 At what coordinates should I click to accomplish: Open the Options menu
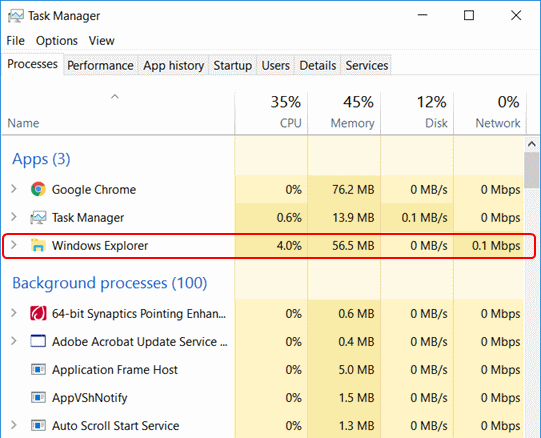57,41
